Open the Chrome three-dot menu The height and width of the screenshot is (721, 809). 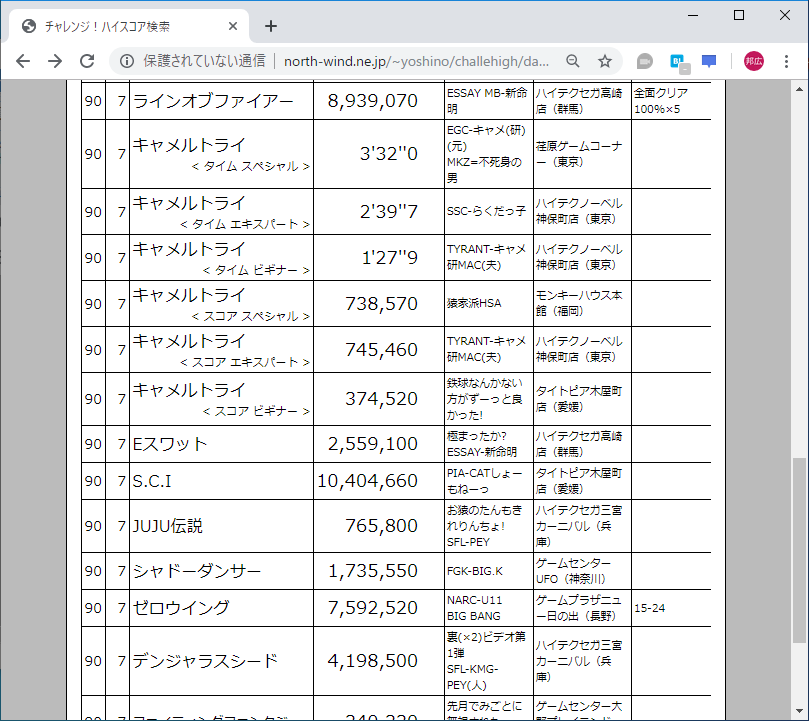[789, 60]
